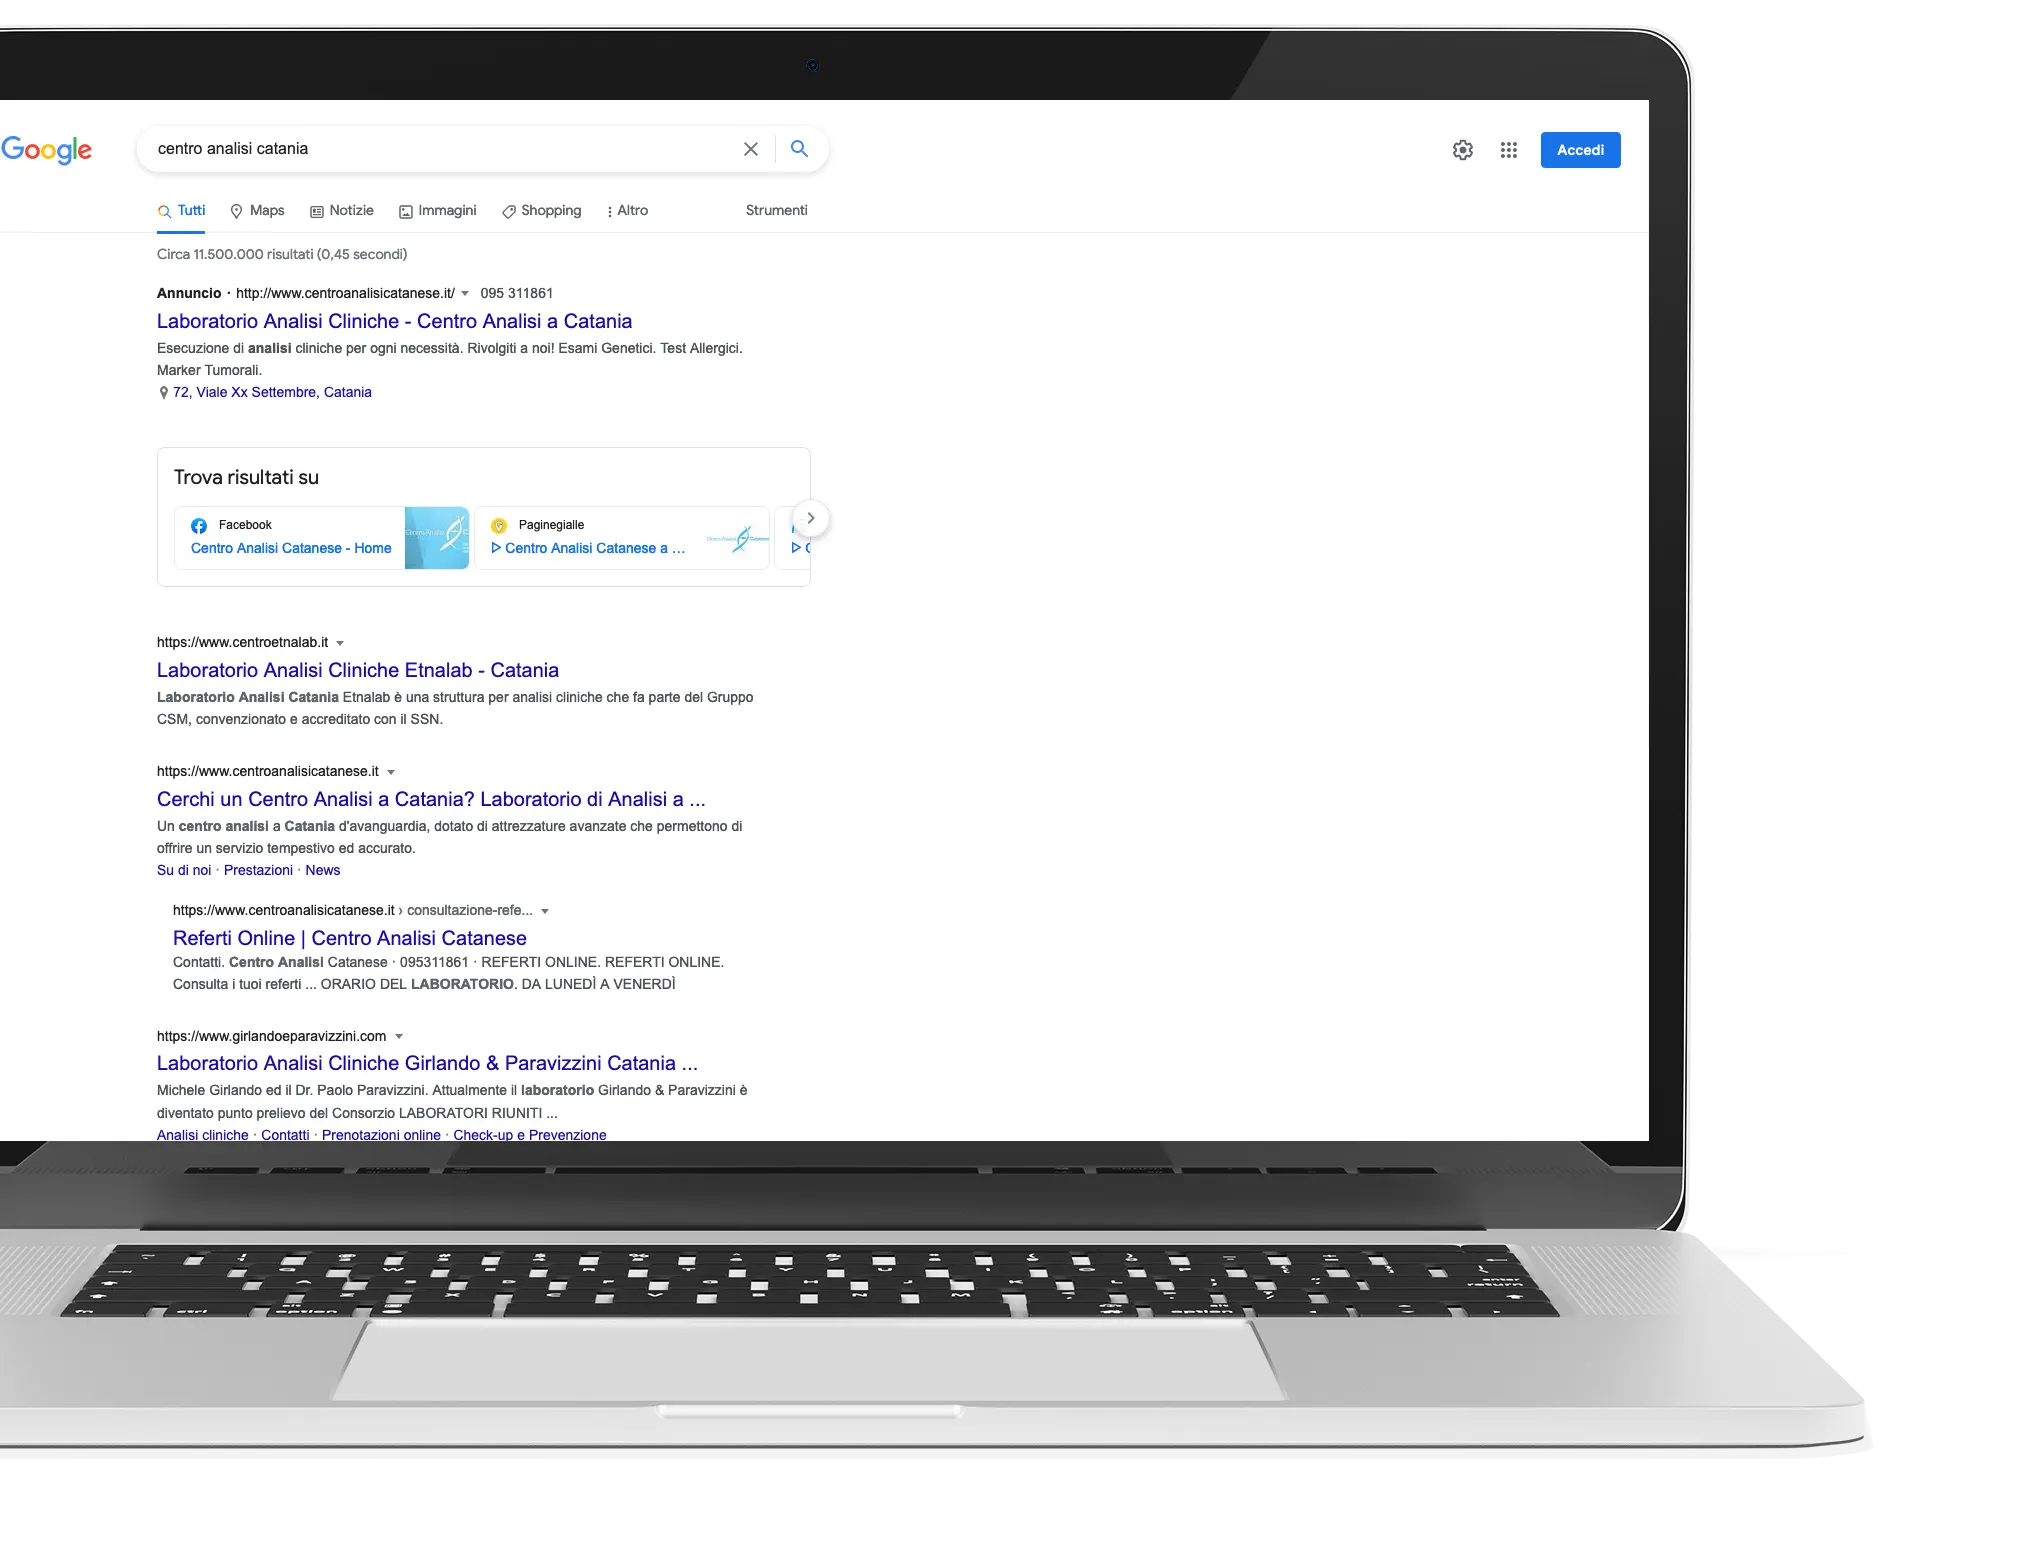Screen dimensions: 2026x1566
Task: Click the Pagine Gialle icon in results
Action: coord(498,525)
